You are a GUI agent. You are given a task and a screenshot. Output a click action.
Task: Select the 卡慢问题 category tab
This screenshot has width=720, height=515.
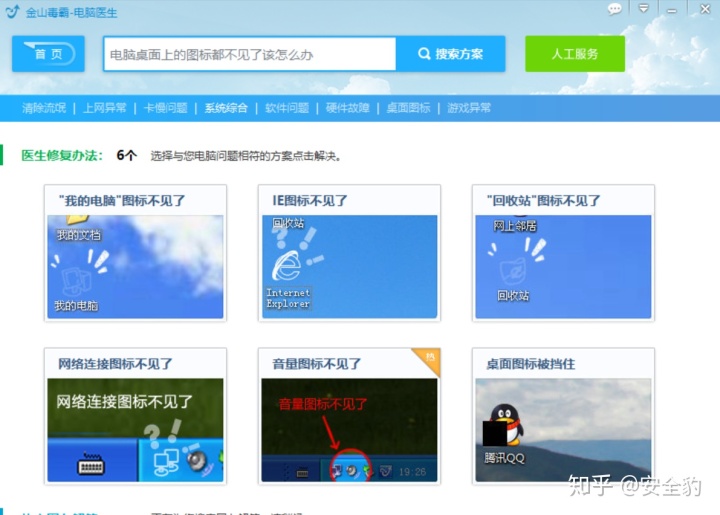pos(166,108)
